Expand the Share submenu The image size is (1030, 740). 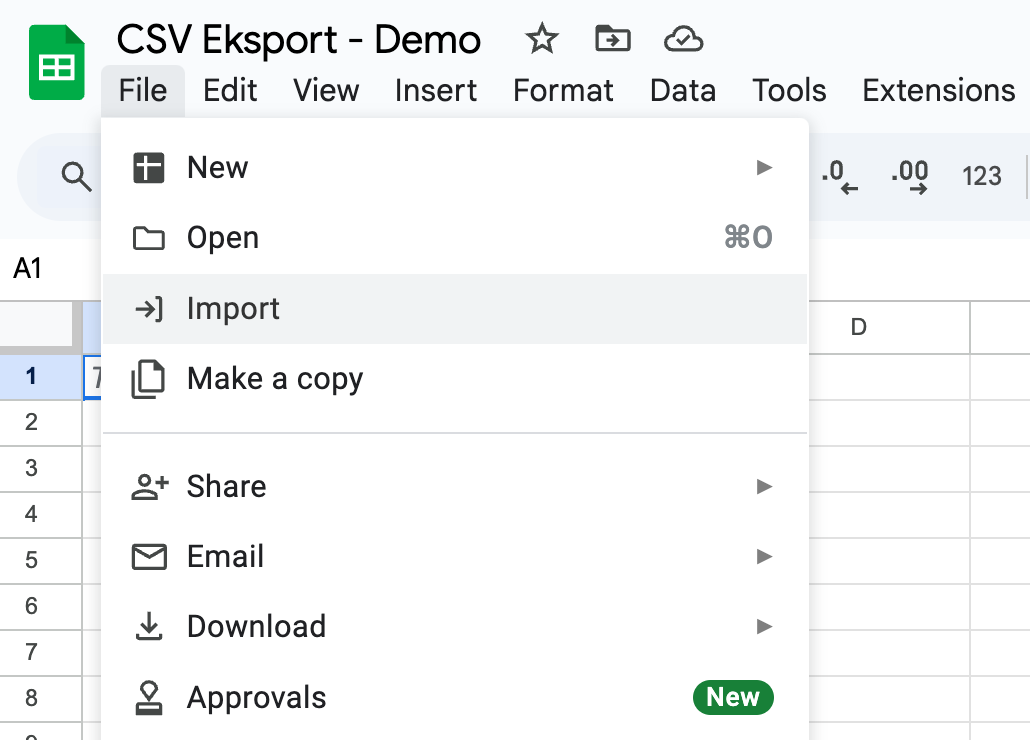tap(455, 487)
